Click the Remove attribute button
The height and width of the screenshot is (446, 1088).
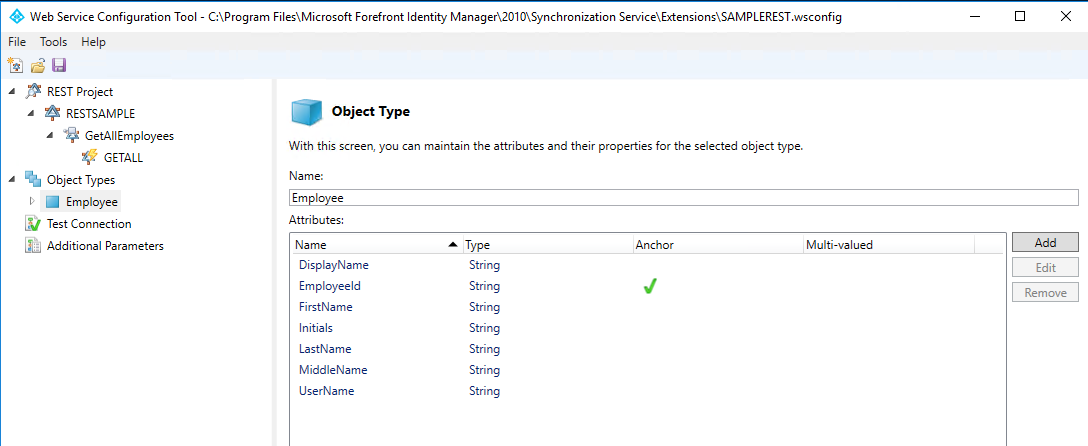(x=1045, y=292)
